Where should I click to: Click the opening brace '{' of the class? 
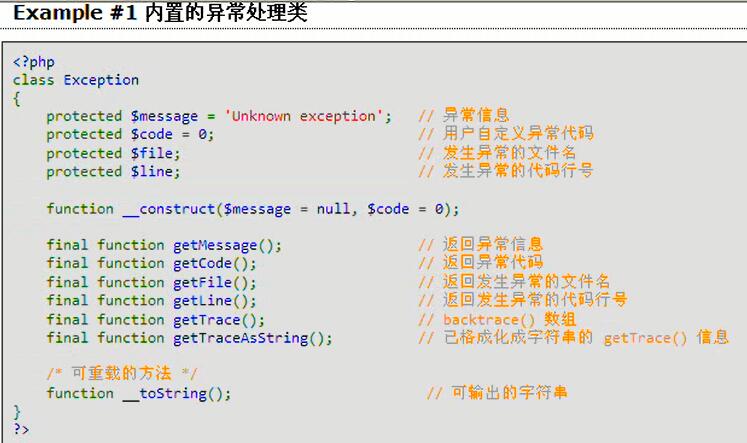pyautogui.click(x=17, y=99)
